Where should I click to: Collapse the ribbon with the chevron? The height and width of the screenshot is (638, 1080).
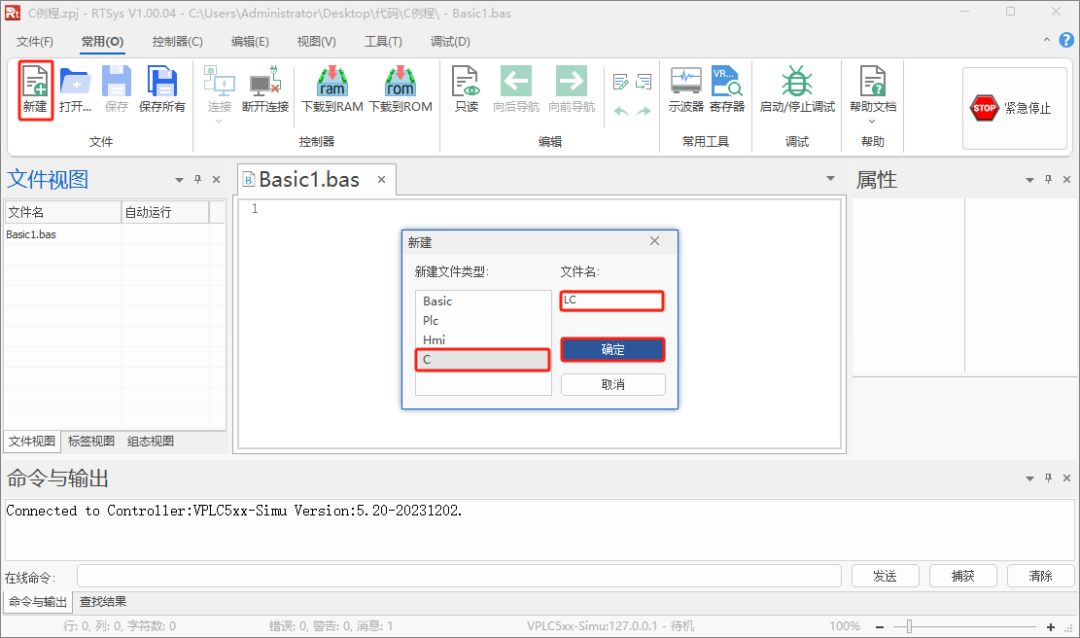[x=1046, y=41]
